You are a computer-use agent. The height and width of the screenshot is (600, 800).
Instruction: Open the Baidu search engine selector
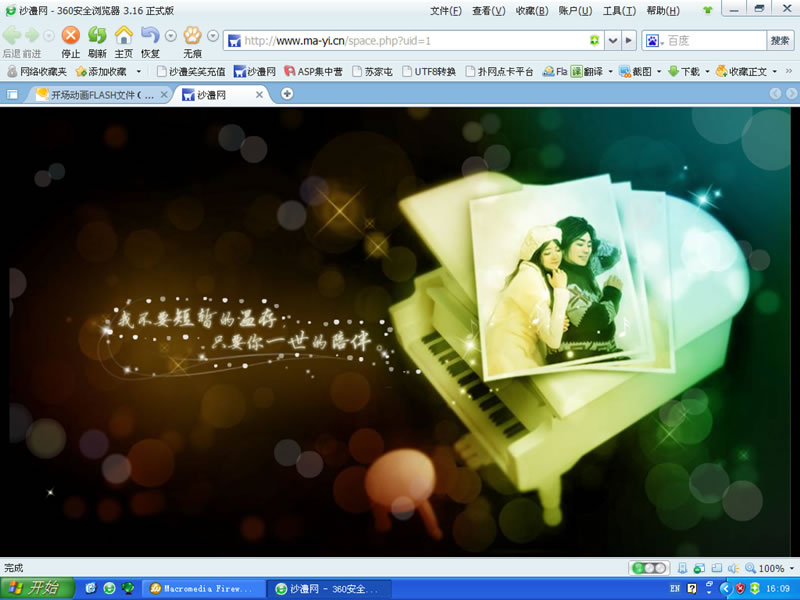pyautogui.click(x=654, y=41)
